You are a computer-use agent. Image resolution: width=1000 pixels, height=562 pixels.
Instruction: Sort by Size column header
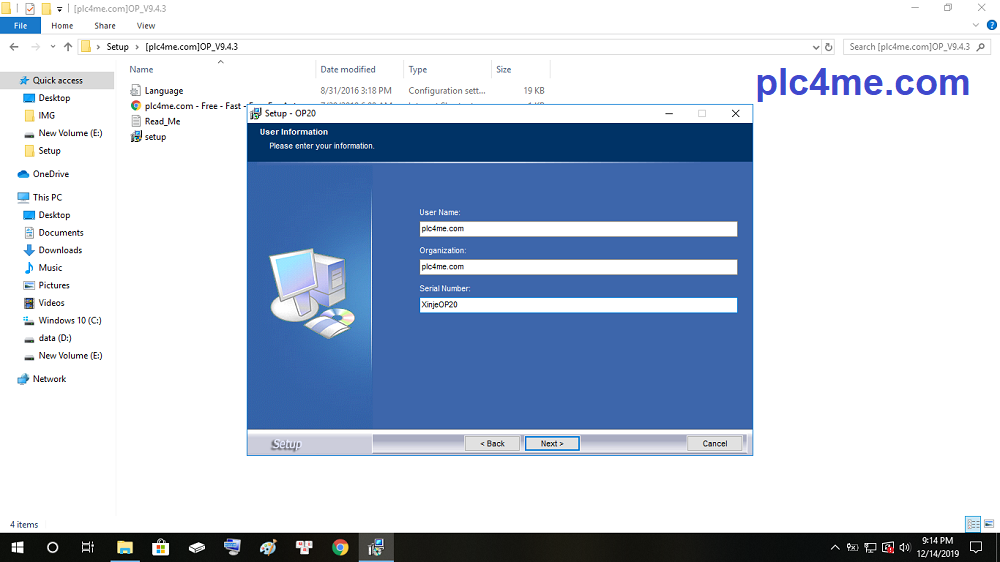coord(504,70)
